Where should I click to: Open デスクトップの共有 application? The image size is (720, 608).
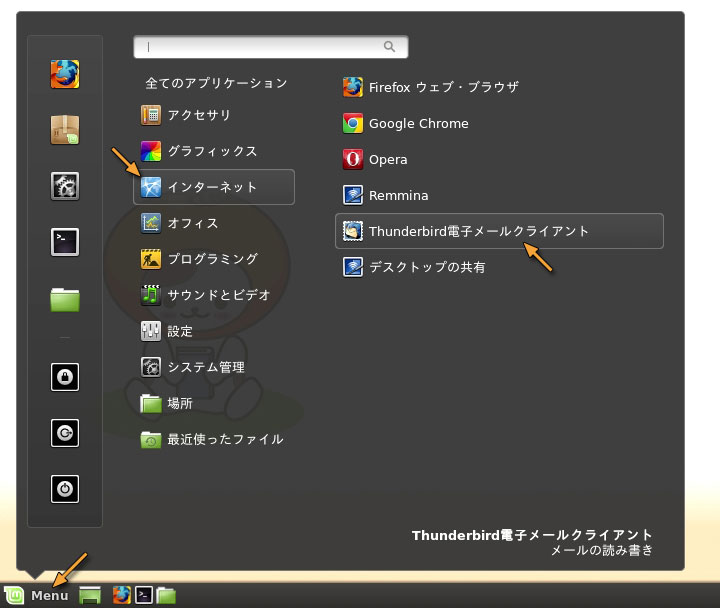pos(427,267)
